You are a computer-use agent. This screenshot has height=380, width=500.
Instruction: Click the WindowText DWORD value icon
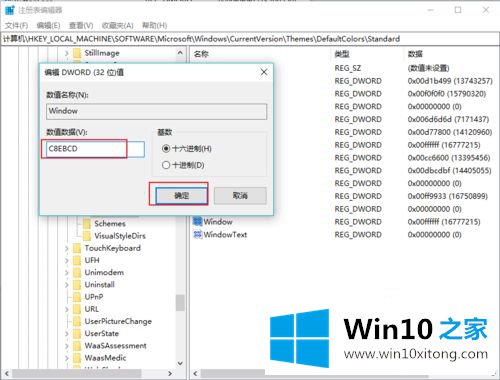click(198, 235)
